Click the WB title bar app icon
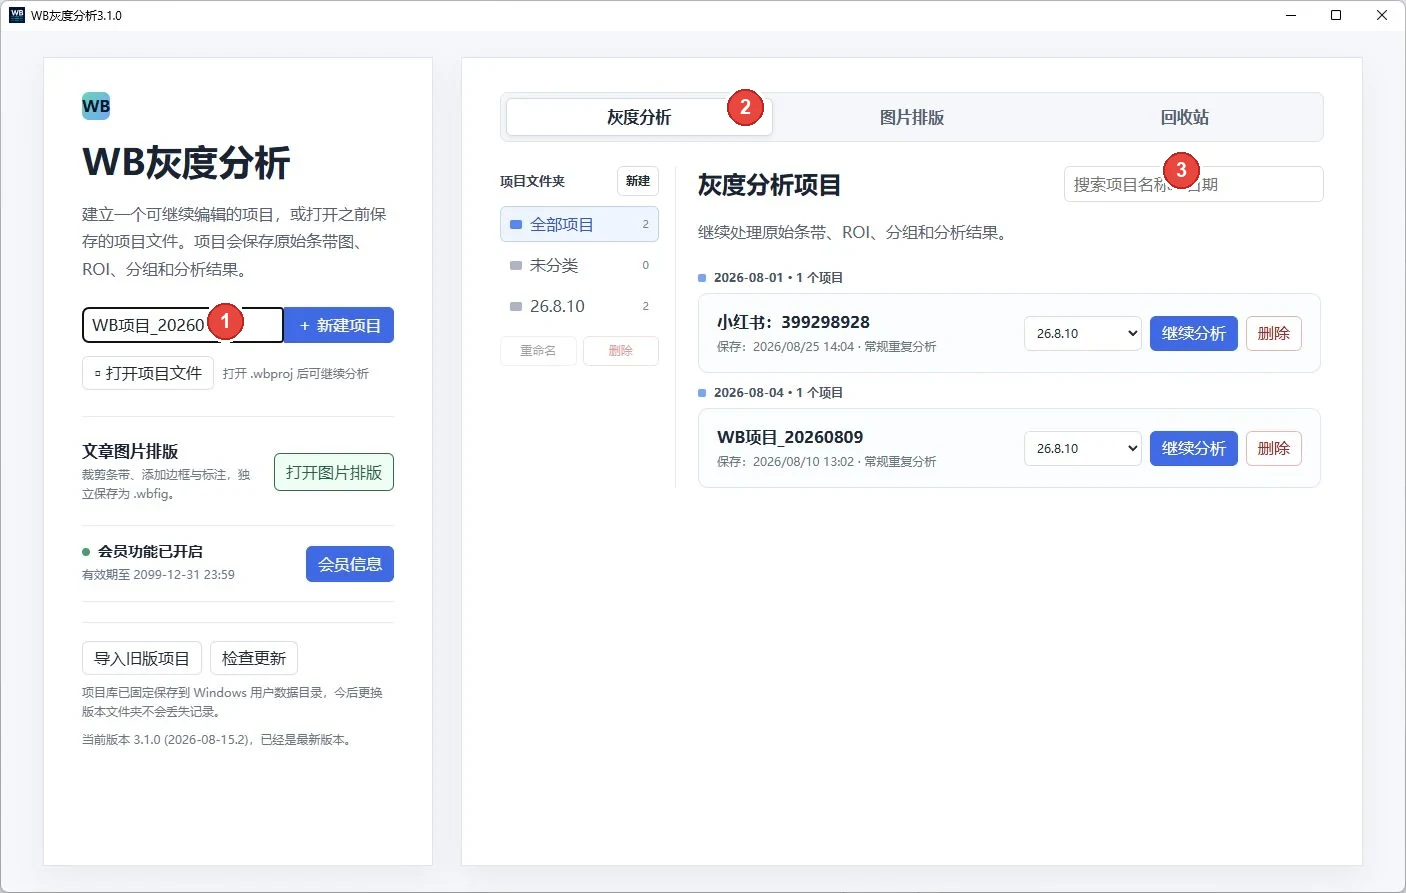The image size is (1406, 893). (x=17, y=15)
